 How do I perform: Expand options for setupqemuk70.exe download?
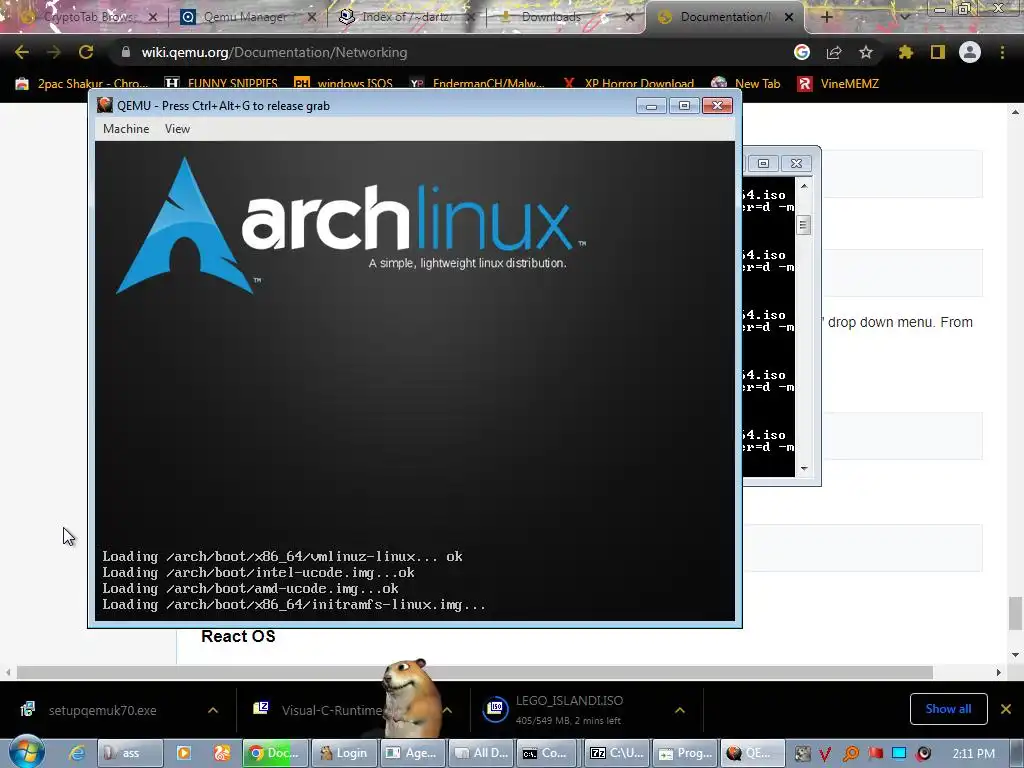coord(213,710)
